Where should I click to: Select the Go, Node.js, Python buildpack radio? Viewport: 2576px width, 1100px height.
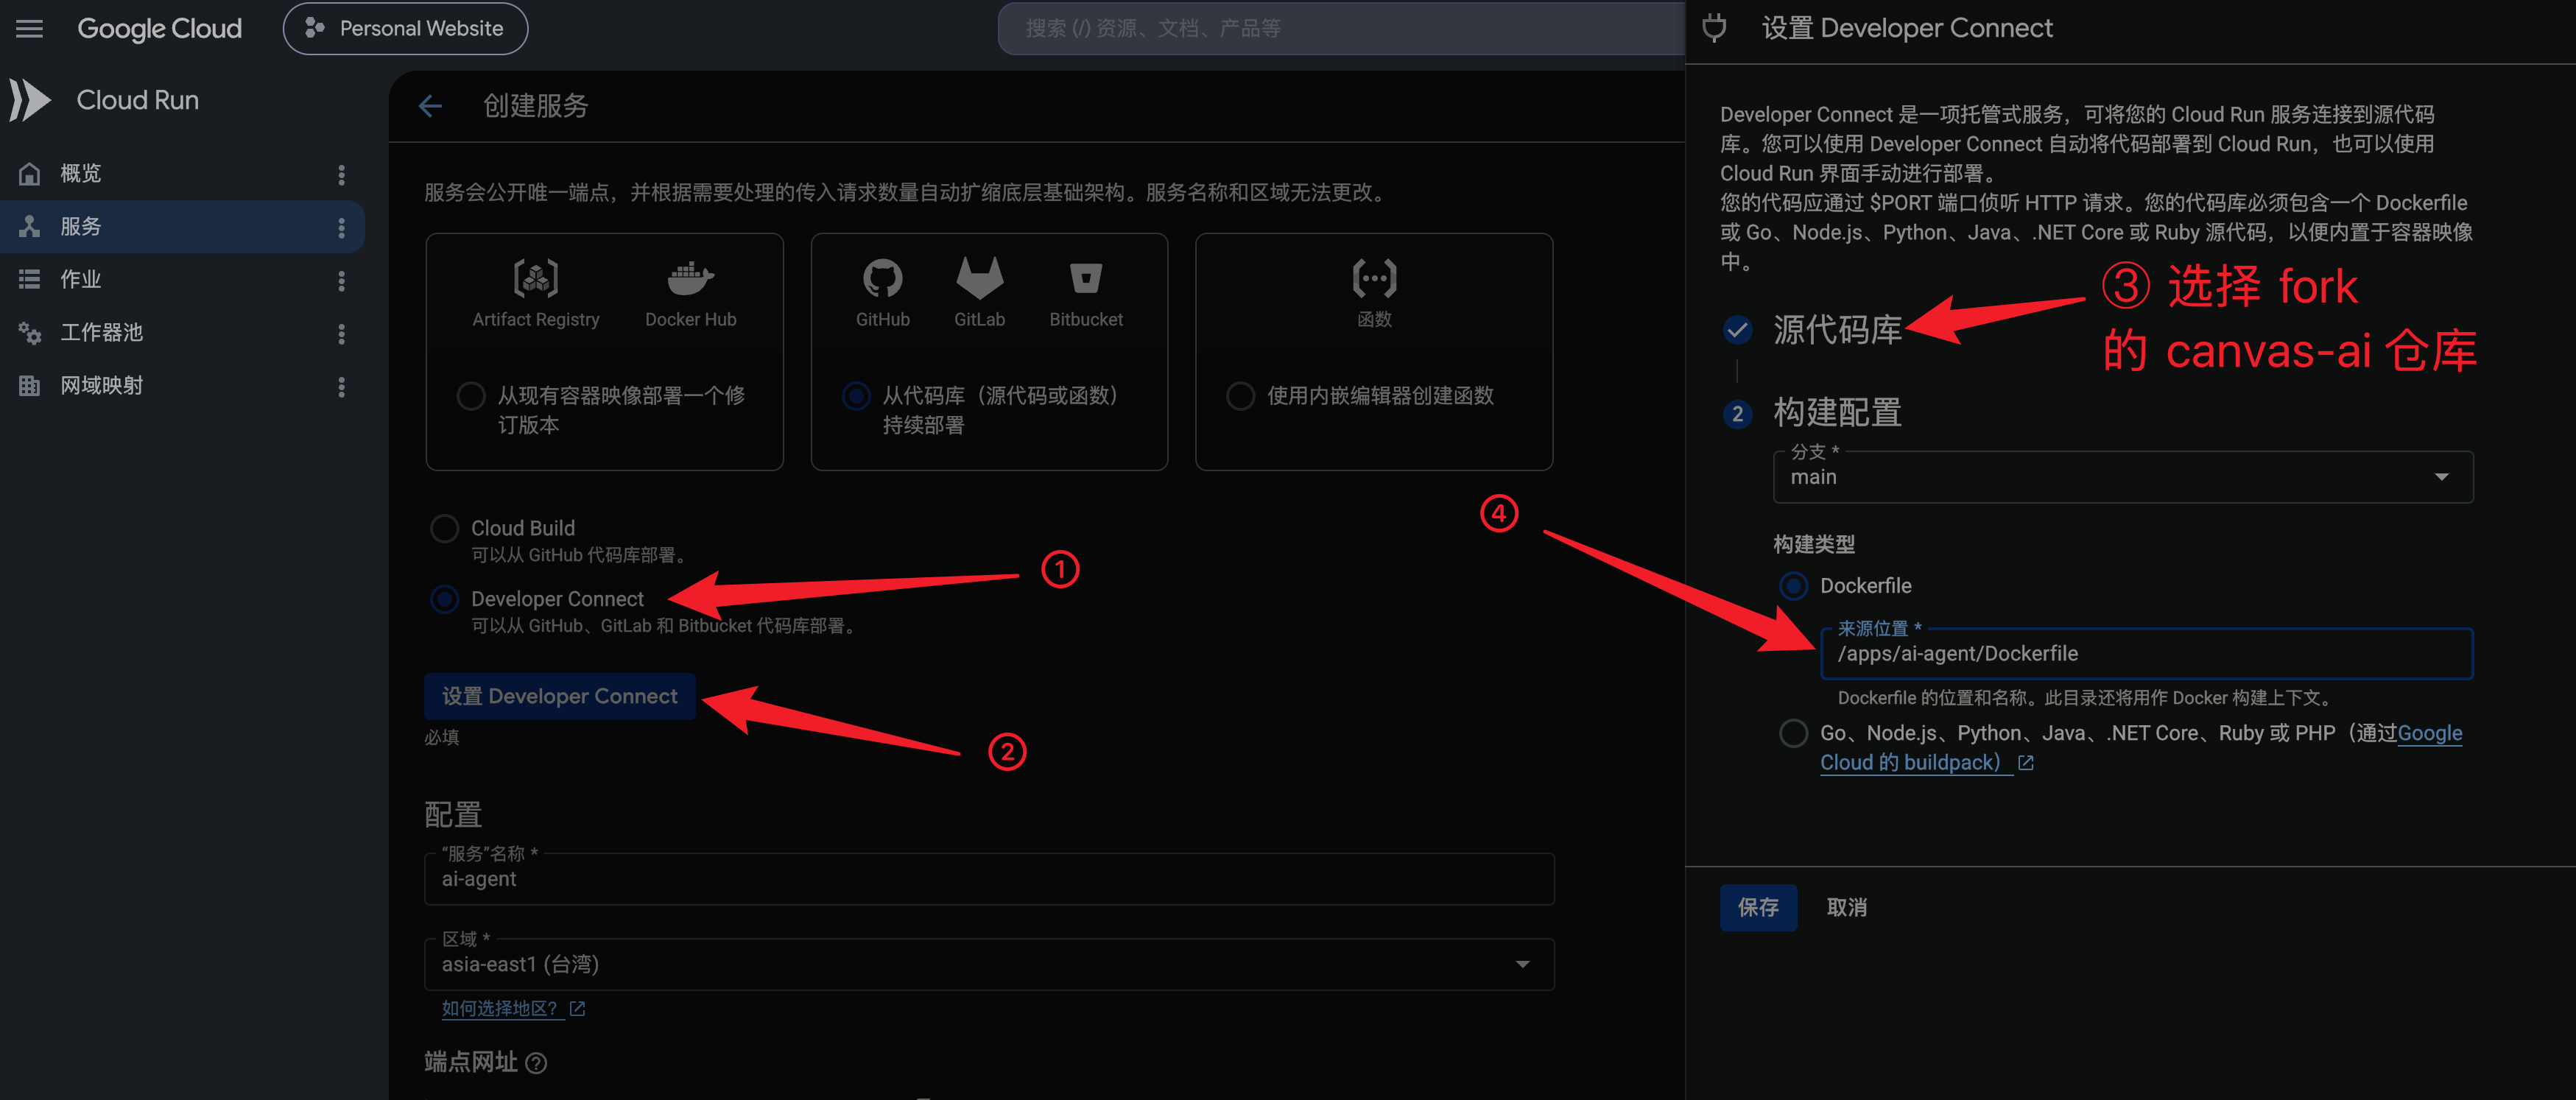1794,733
